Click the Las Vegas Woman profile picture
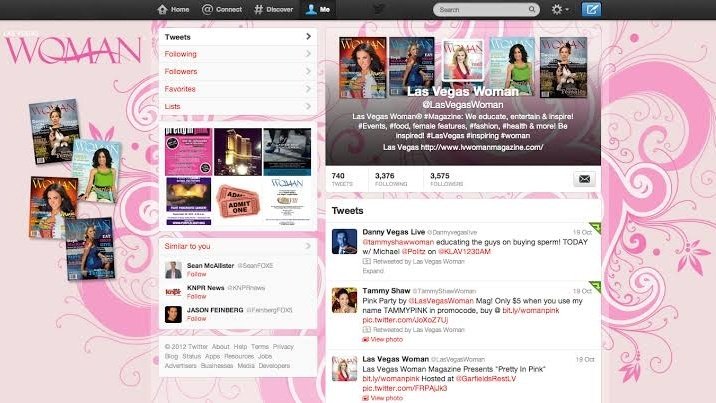 [x=463, y=60]
